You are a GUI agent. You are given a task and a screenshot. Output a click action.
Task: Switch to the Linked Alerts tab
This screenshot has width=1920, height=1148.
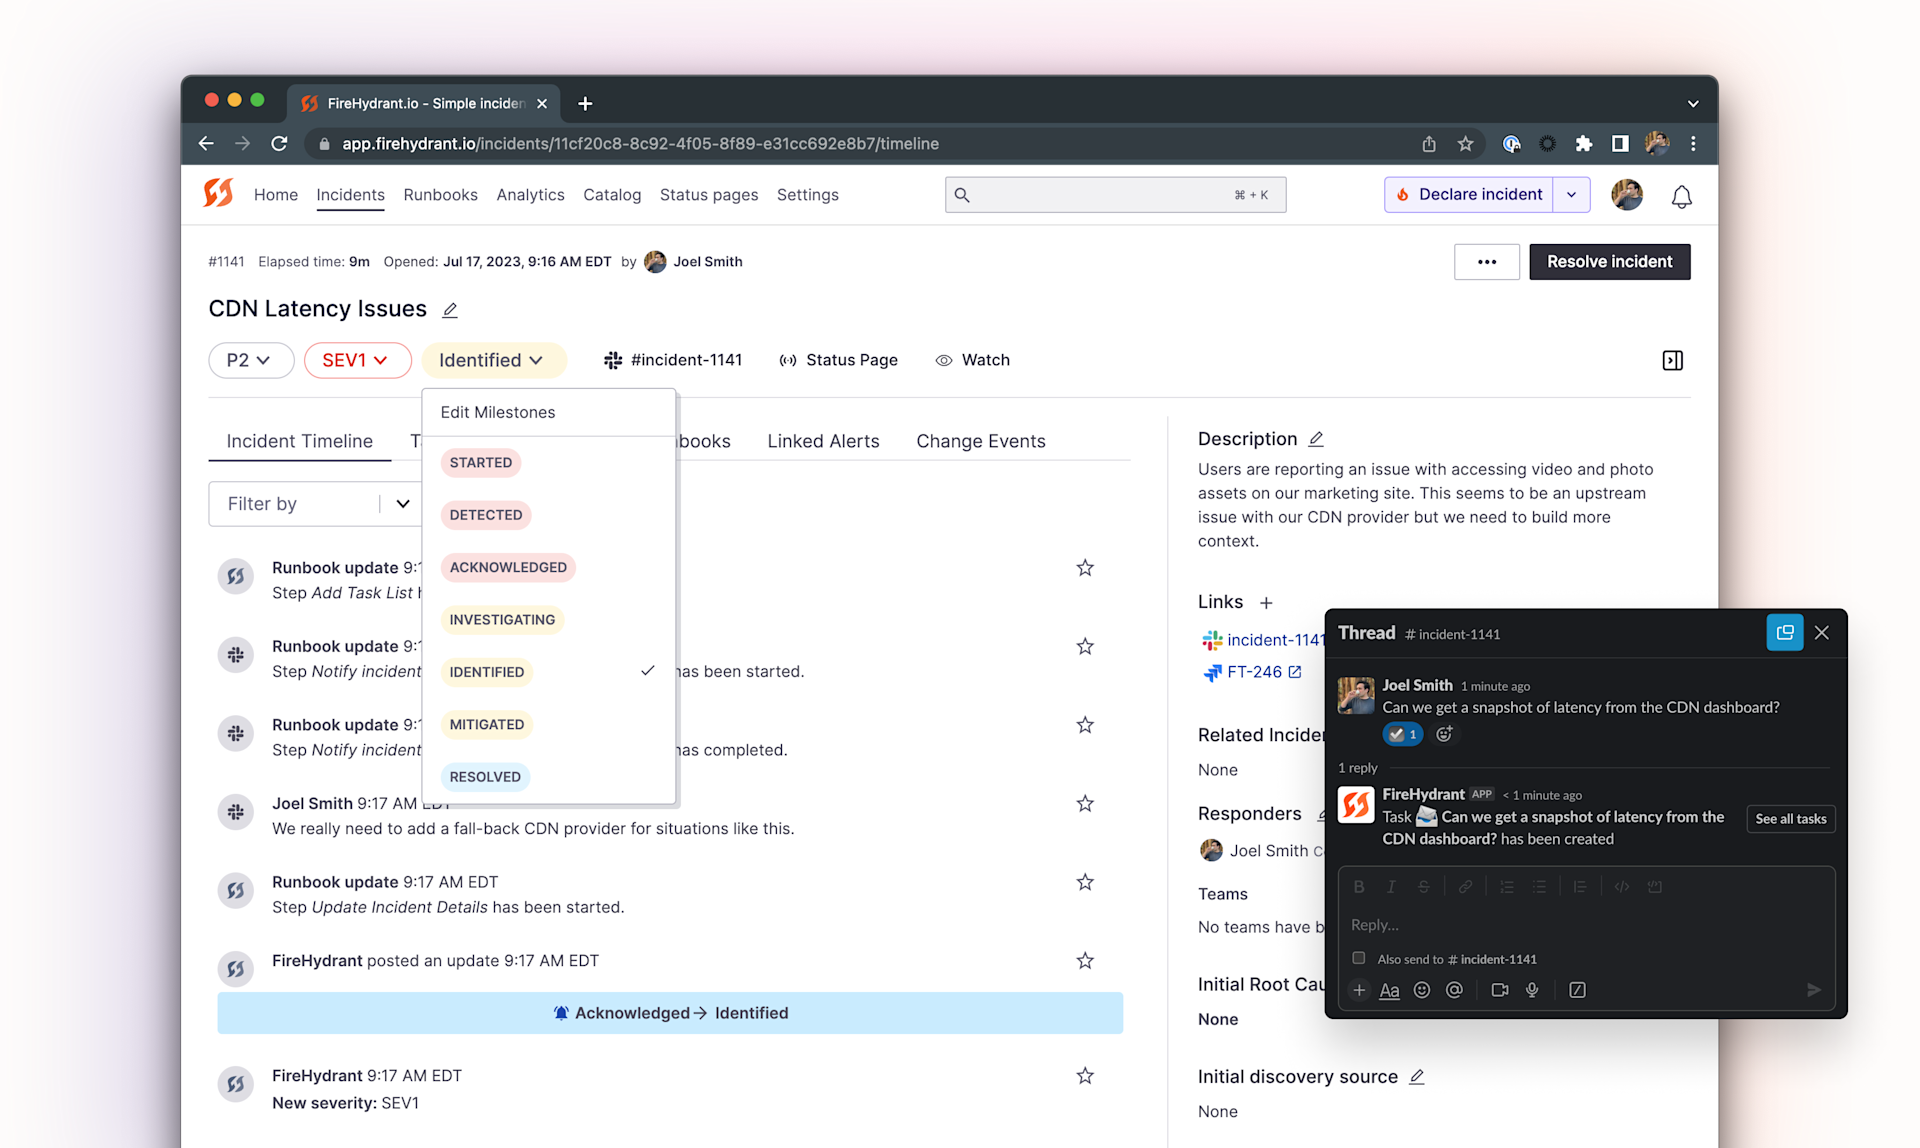coord(823,441)
